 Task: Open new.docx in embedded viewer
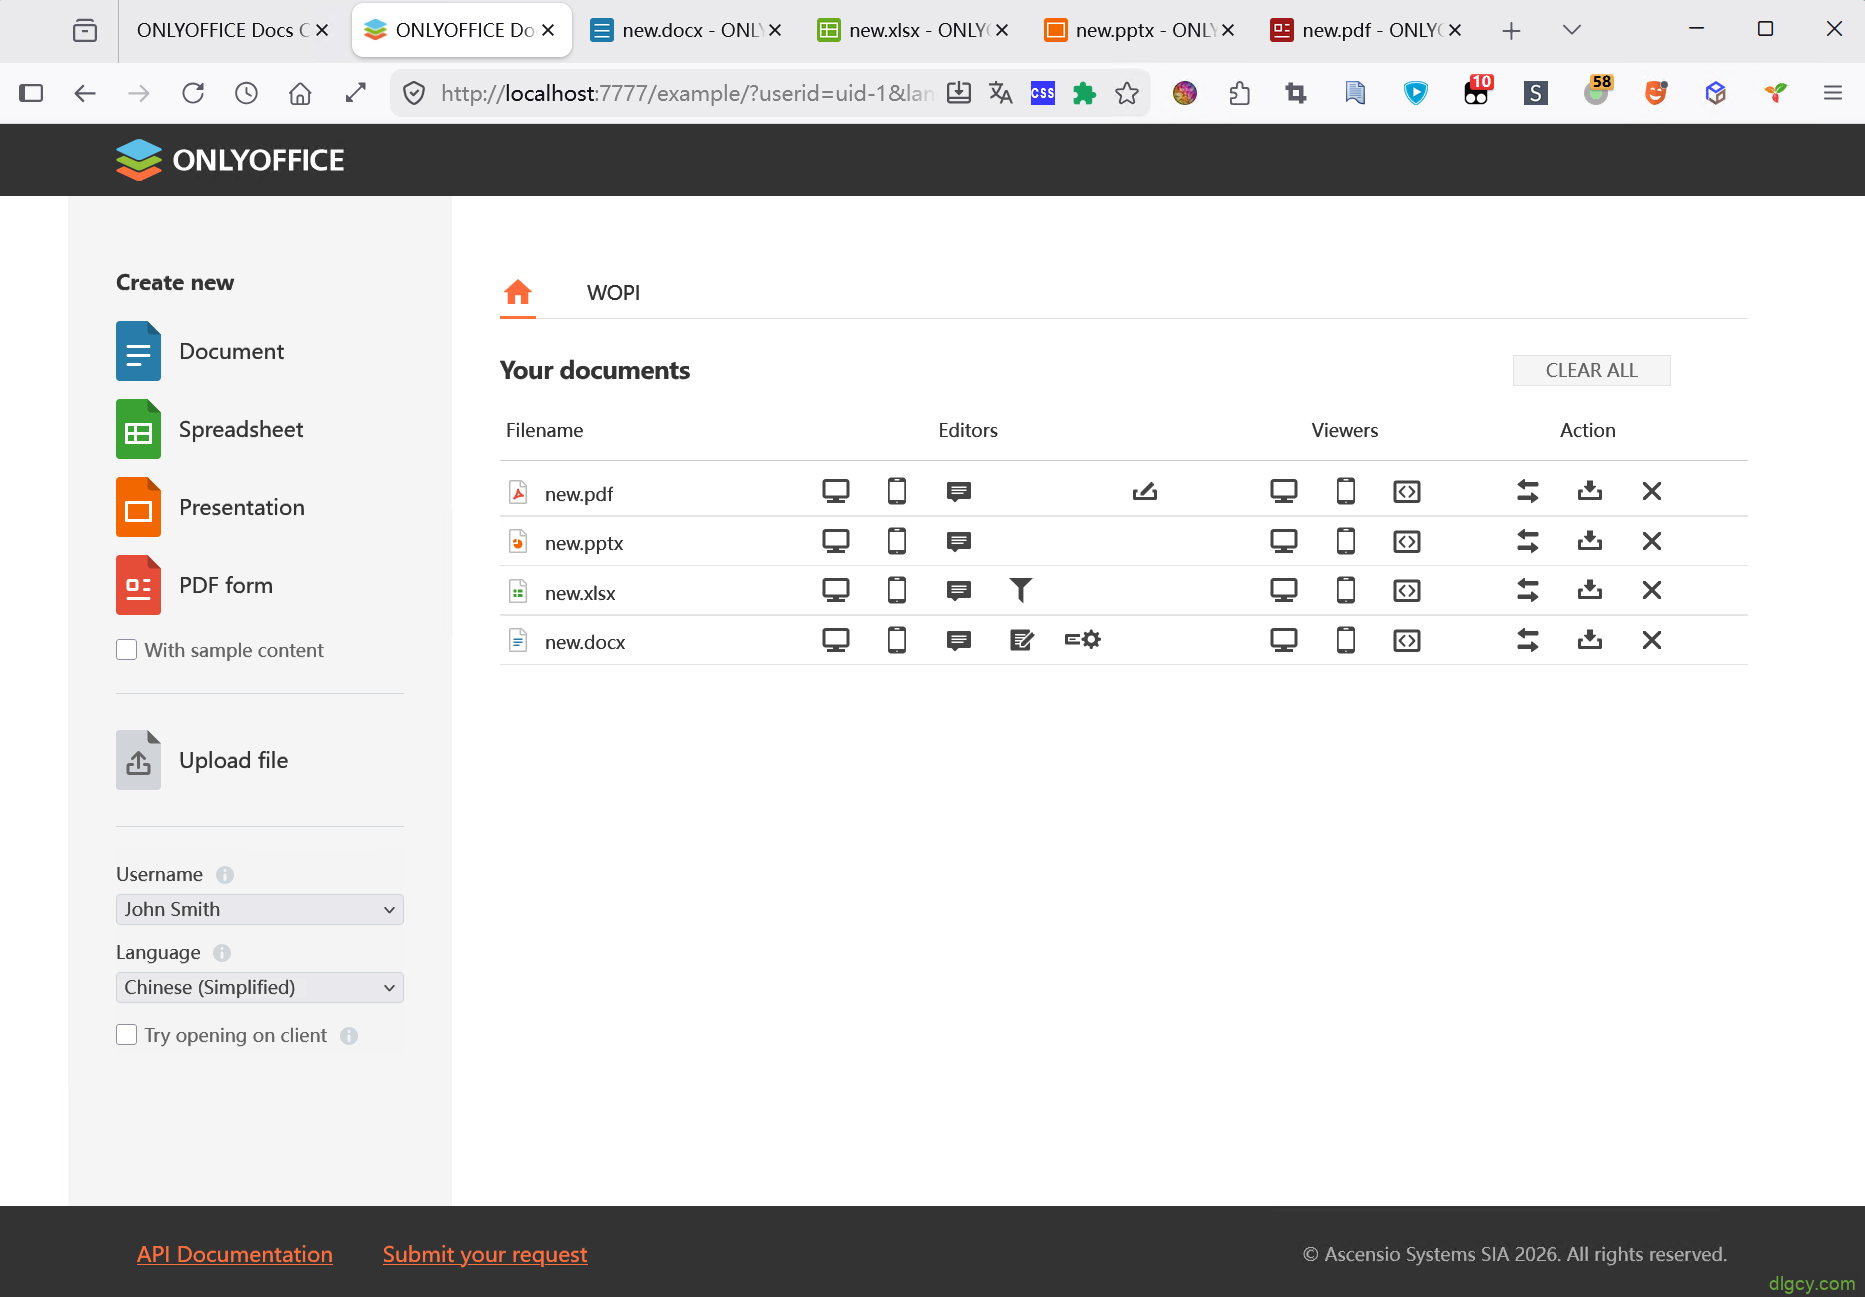tap(1407, 640)
